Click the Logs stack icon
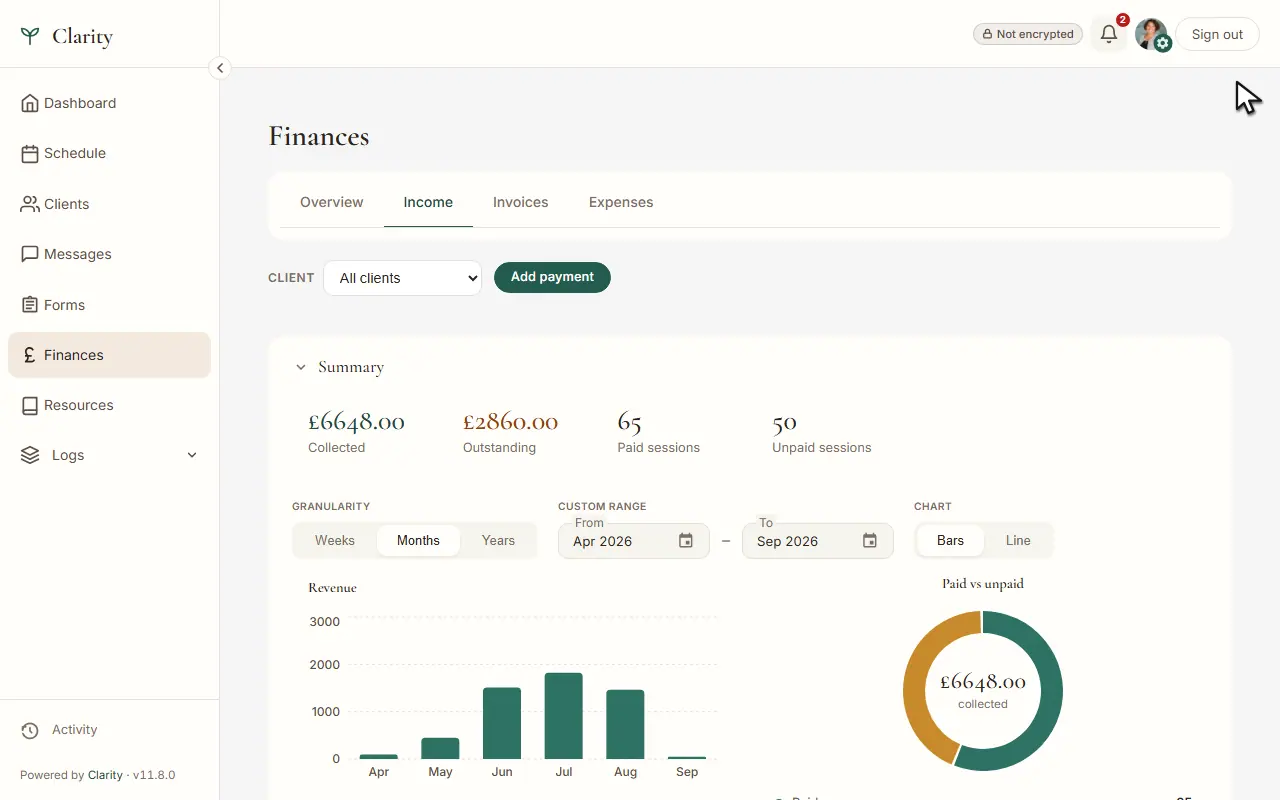 (31, 455)
